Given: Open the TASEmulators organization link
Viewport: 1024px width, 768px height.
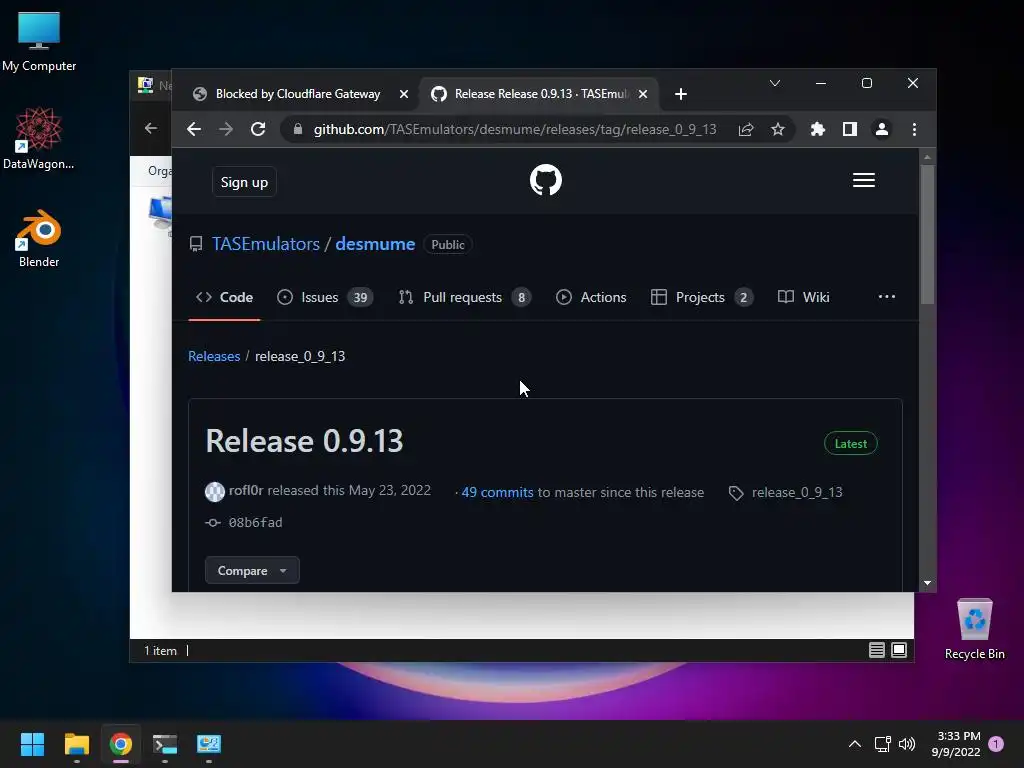Looking at the screenshot, I should [266, 244].
